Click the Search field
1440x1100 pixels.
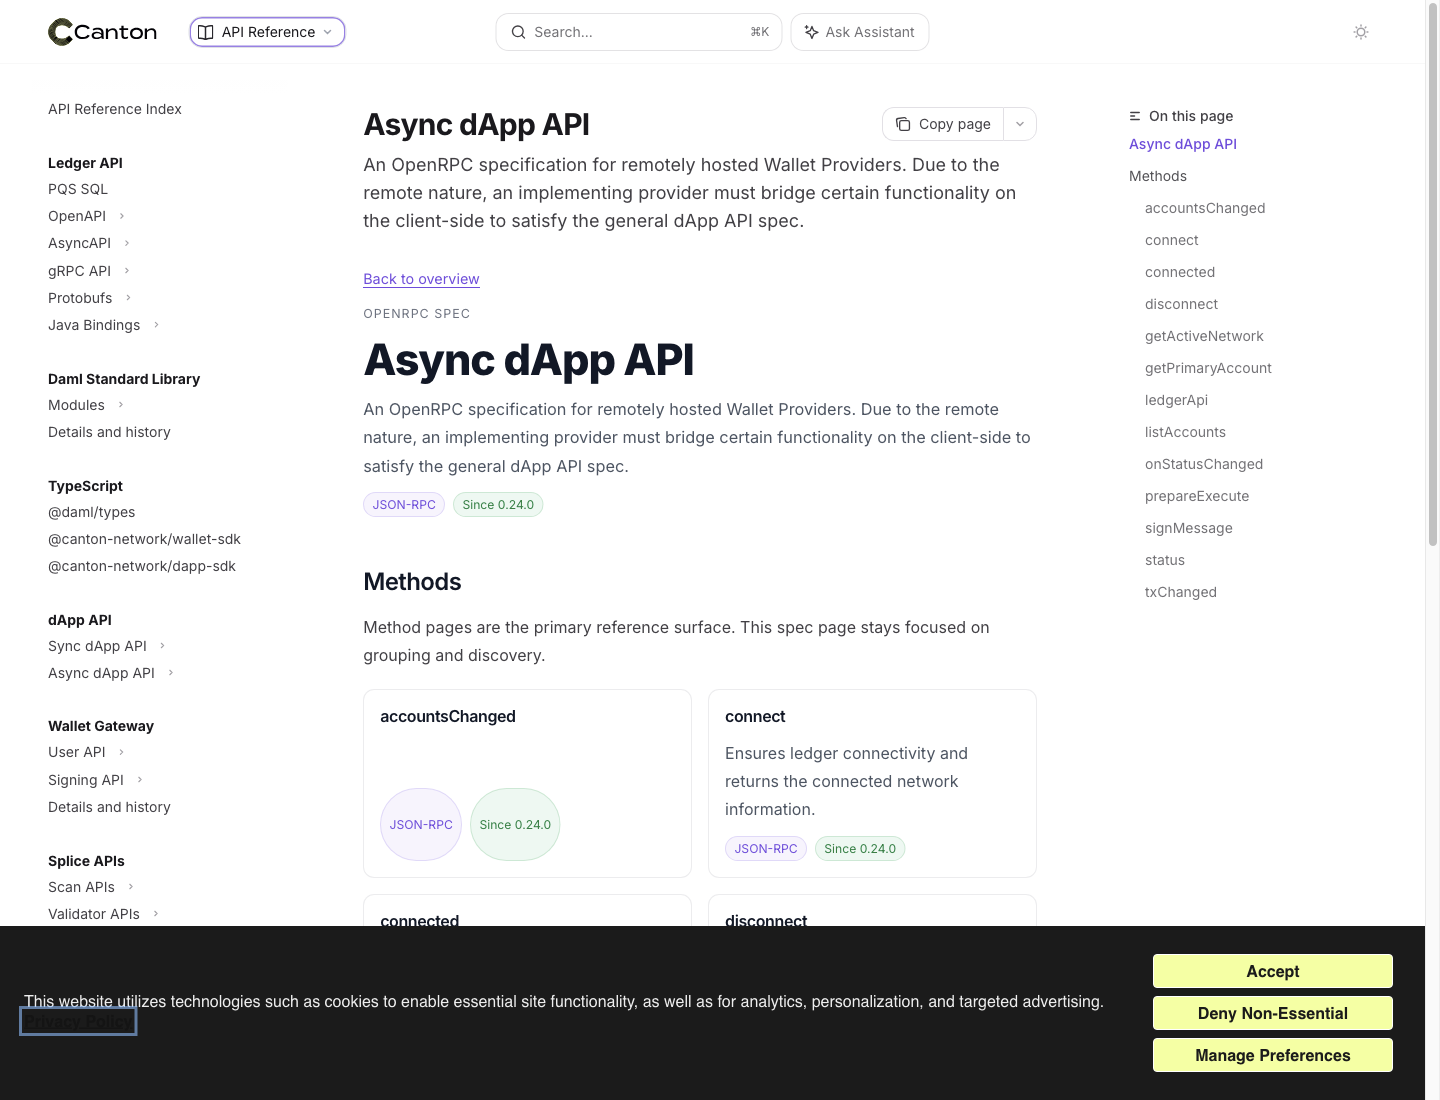coord(639,32)
